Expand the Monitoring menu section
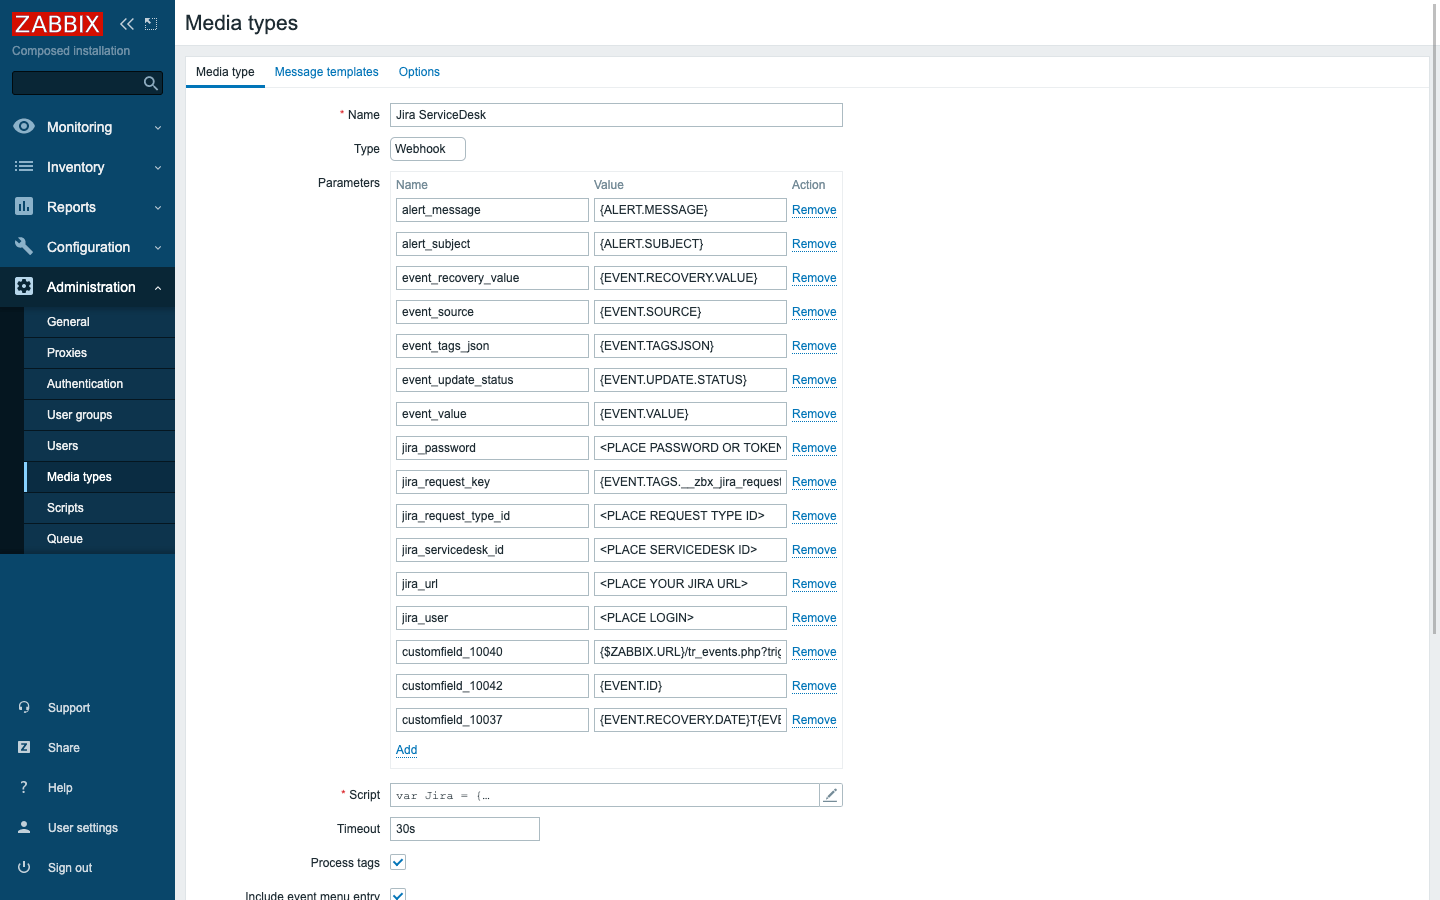The width and height of the screenshot is (1440, 900). pos(87,127)
